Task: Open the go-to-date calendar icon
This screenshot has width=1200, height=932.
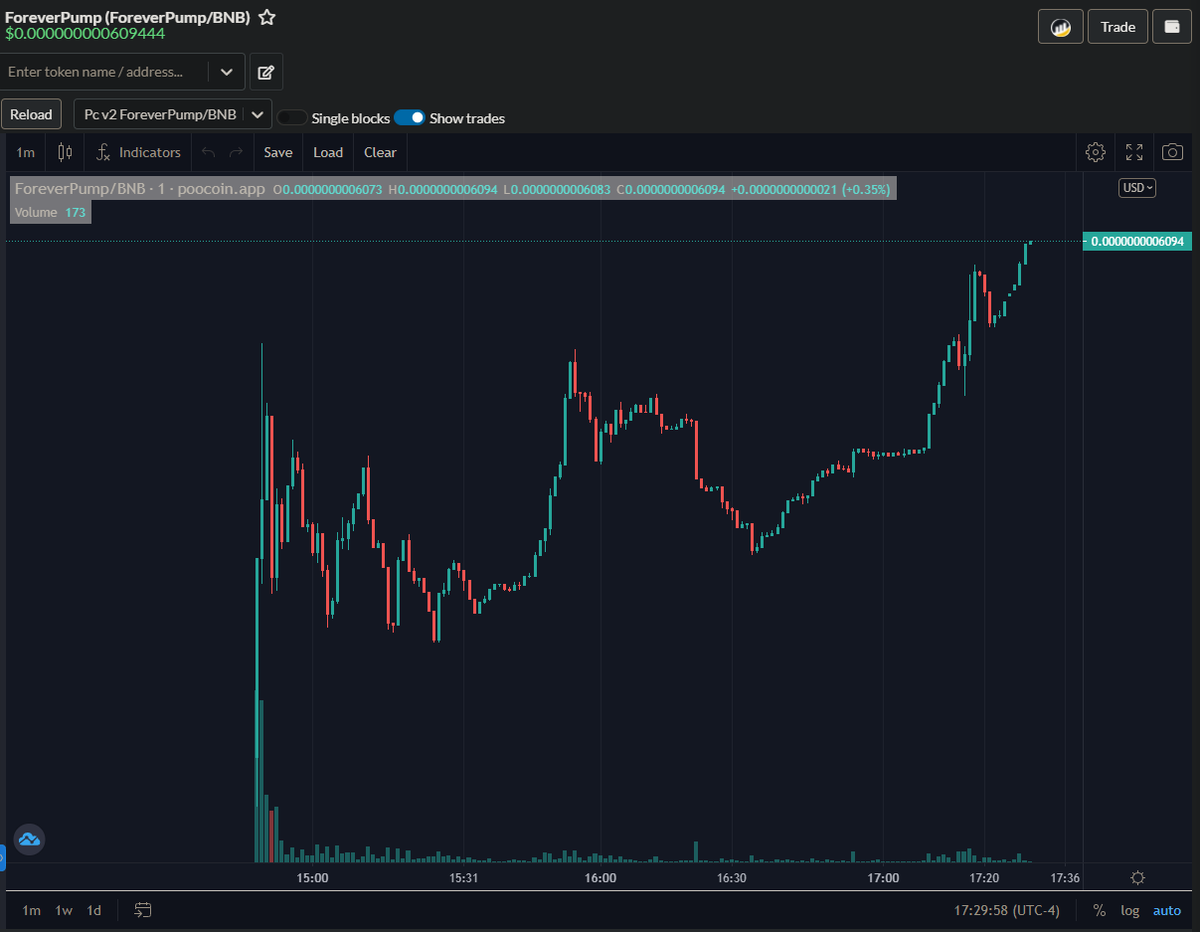Action: [143, 910]
